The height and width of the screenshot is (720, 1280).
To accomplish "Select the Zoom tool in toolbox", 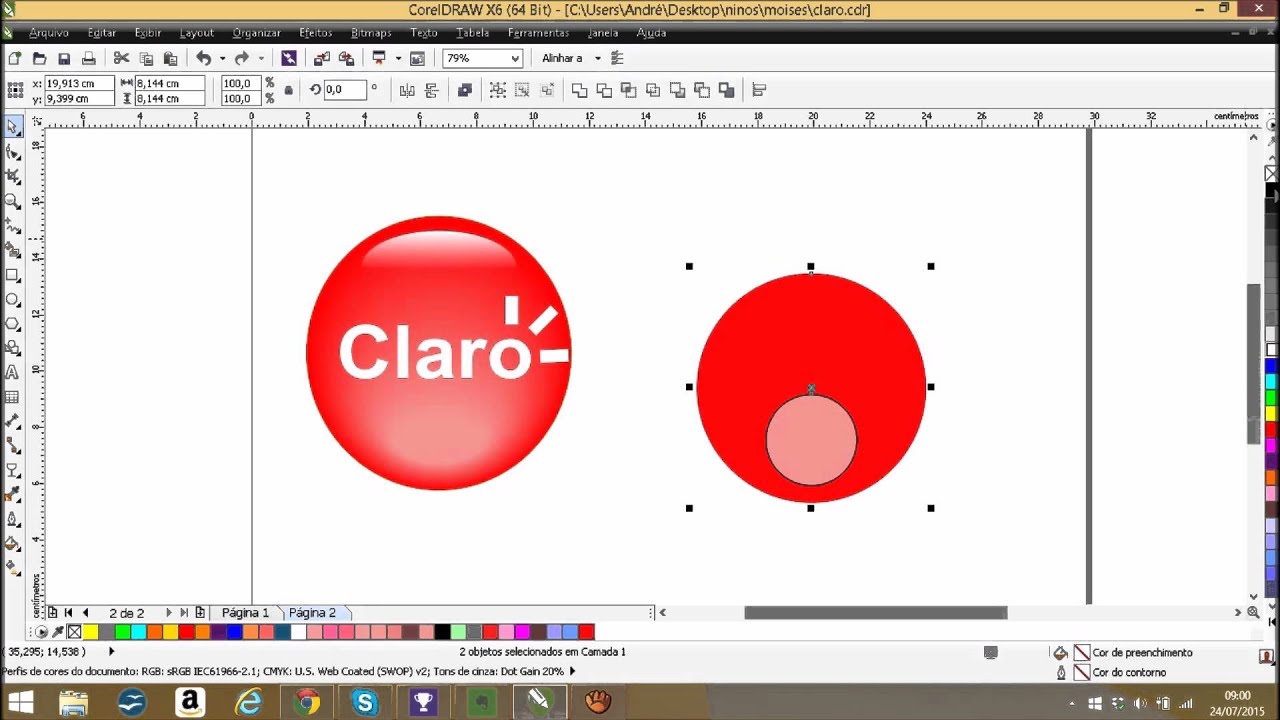I will 12,201.
